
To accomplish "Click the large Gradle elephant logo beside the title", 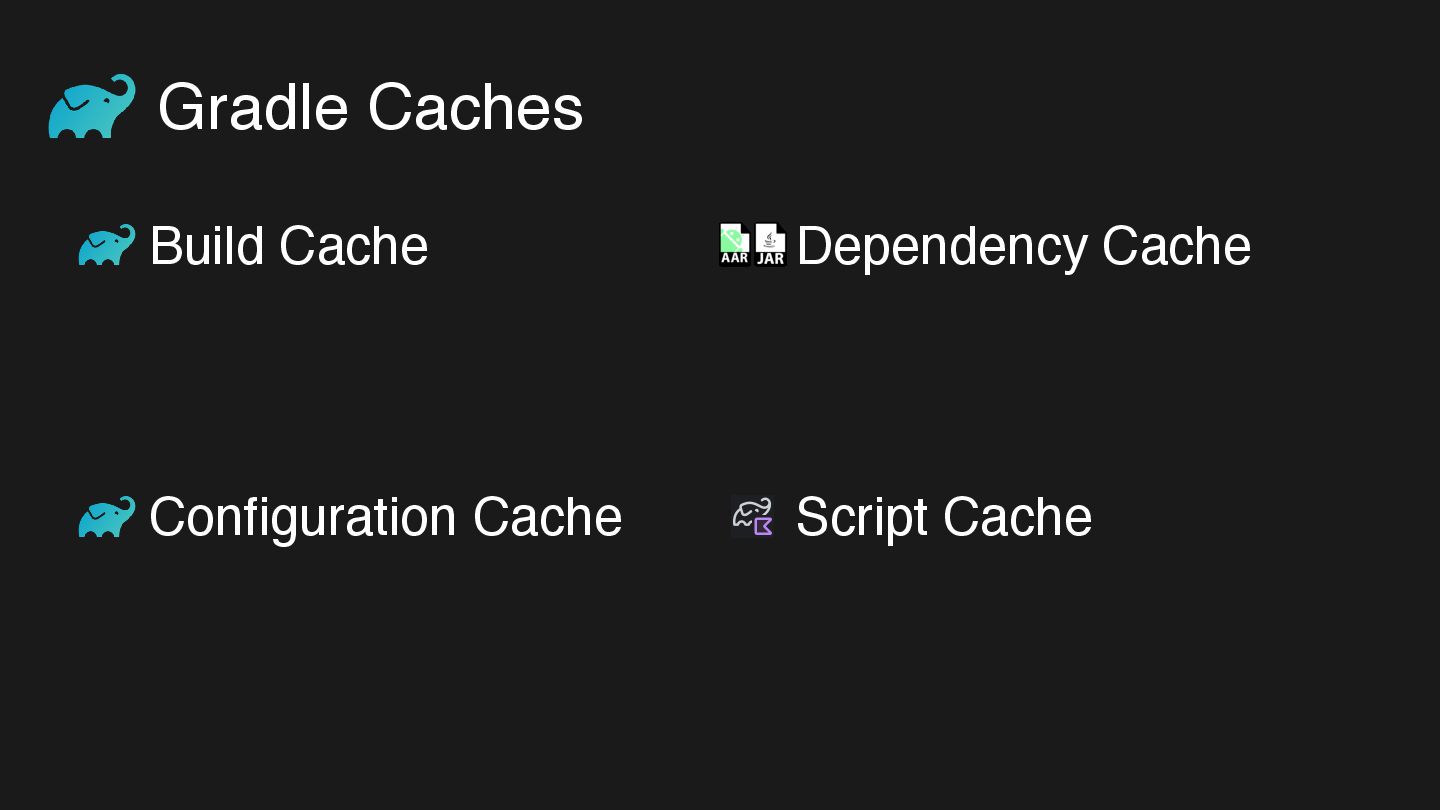I will (x=92, y=106).
